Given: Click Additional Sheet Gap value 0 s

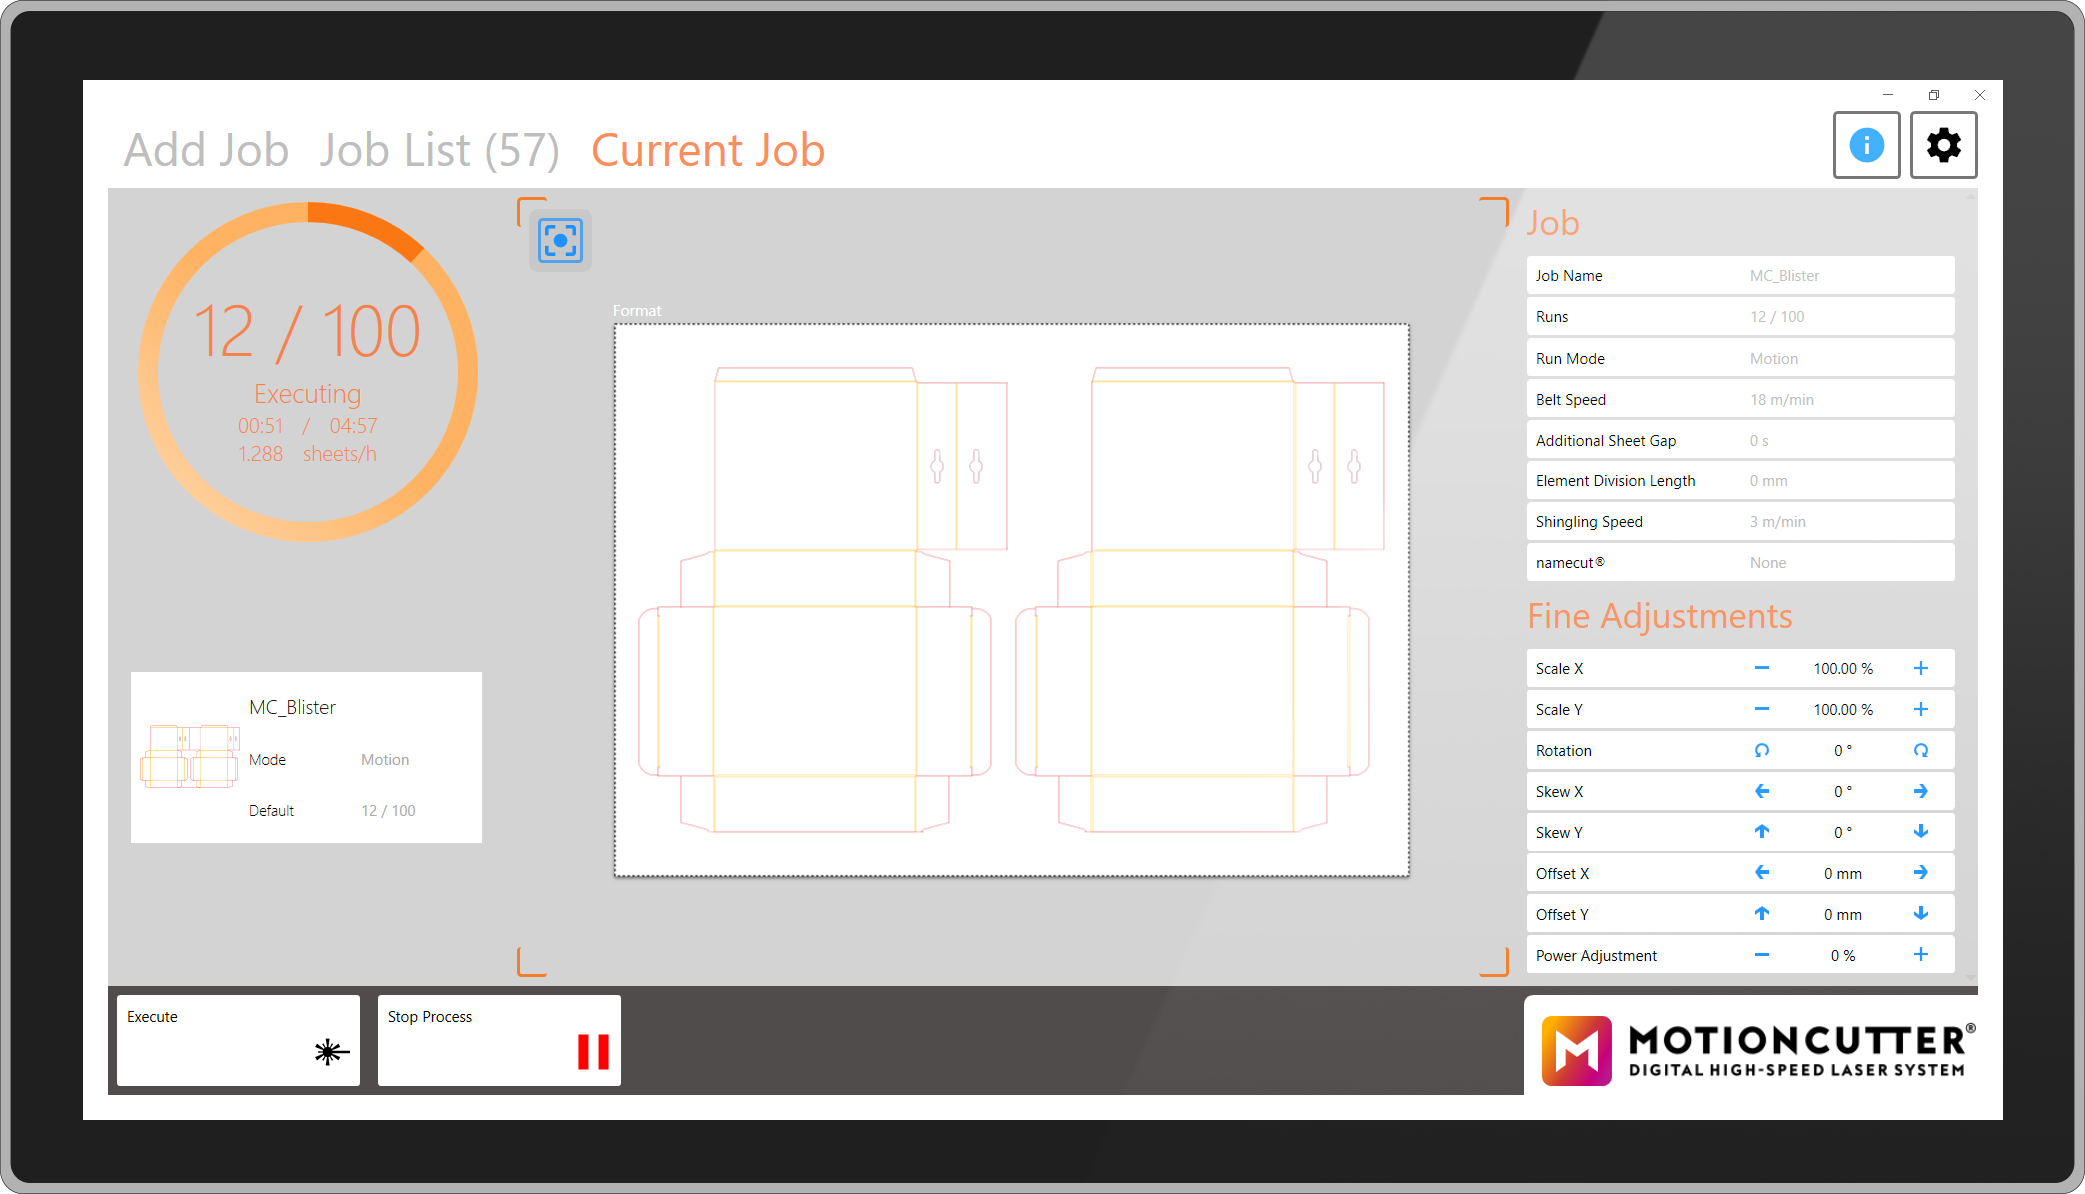Looking at the screenshot, I should tap(1759, 441).
